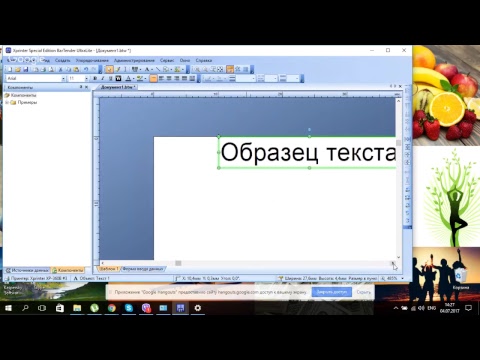Click the Zoom Out magnifier icon
This screenshot has width=480, height=360.
click(205, 69)
